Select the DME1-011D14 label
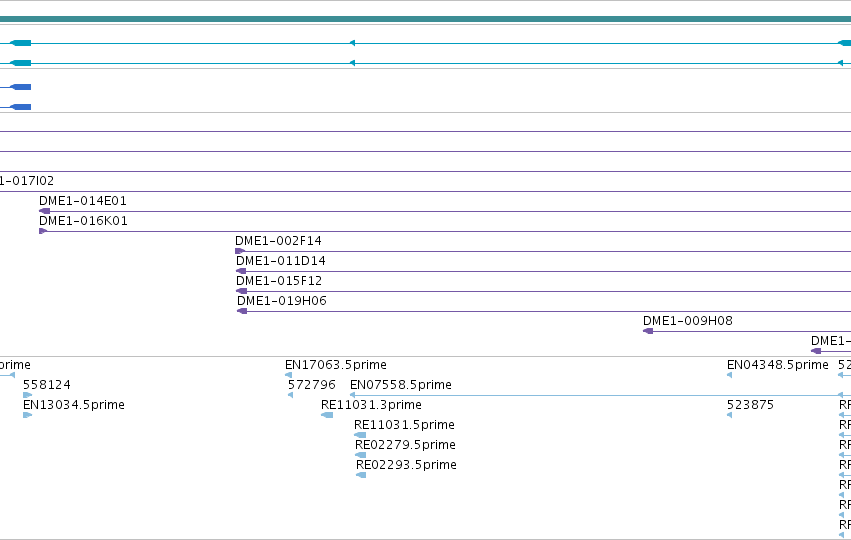The image size is (851, 540). coord(281,261)
